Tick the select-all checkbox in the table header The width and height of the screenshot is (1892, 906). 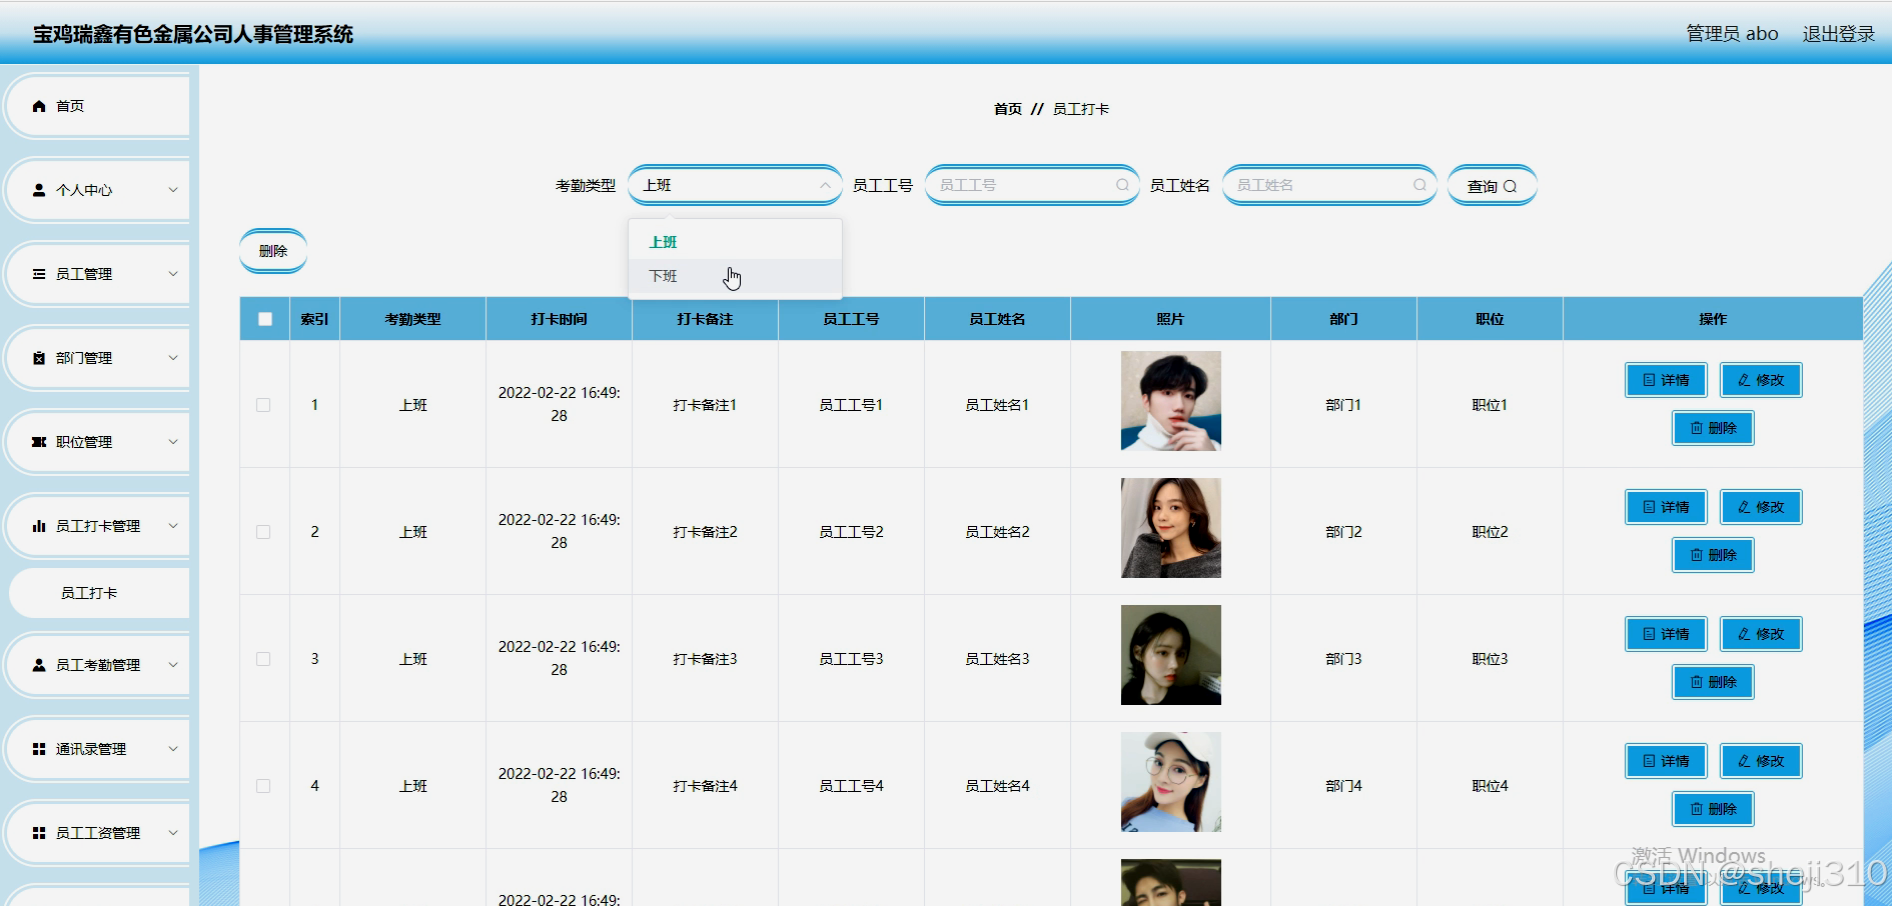click(x=265, y=319)
